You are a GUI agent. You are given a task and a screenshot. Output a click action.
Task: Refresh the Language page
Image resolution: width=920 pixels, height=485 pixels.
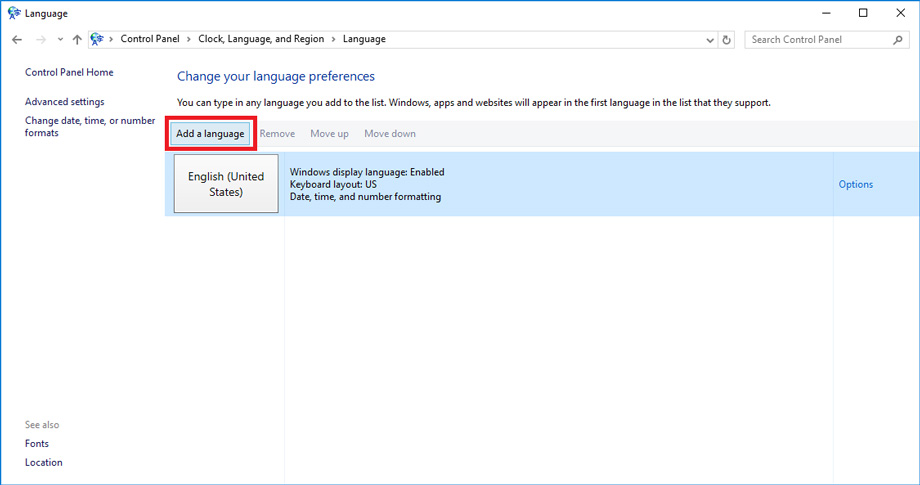pyautogui.click(x=726, y=40)
